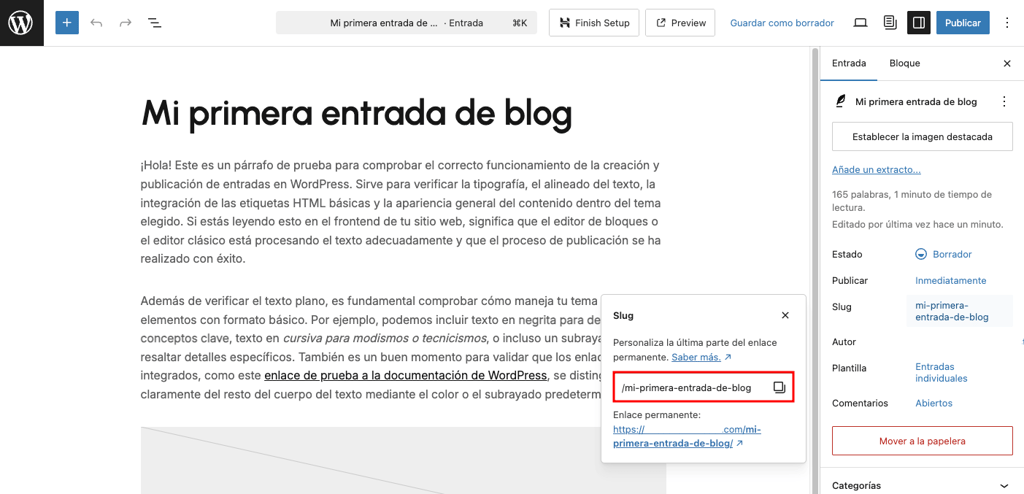Close the Slug popover

coord(785,316)
